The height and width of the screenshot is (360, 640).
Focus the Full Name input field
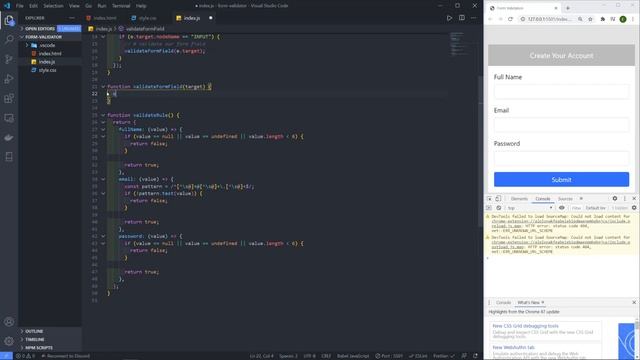coord(561,91)
